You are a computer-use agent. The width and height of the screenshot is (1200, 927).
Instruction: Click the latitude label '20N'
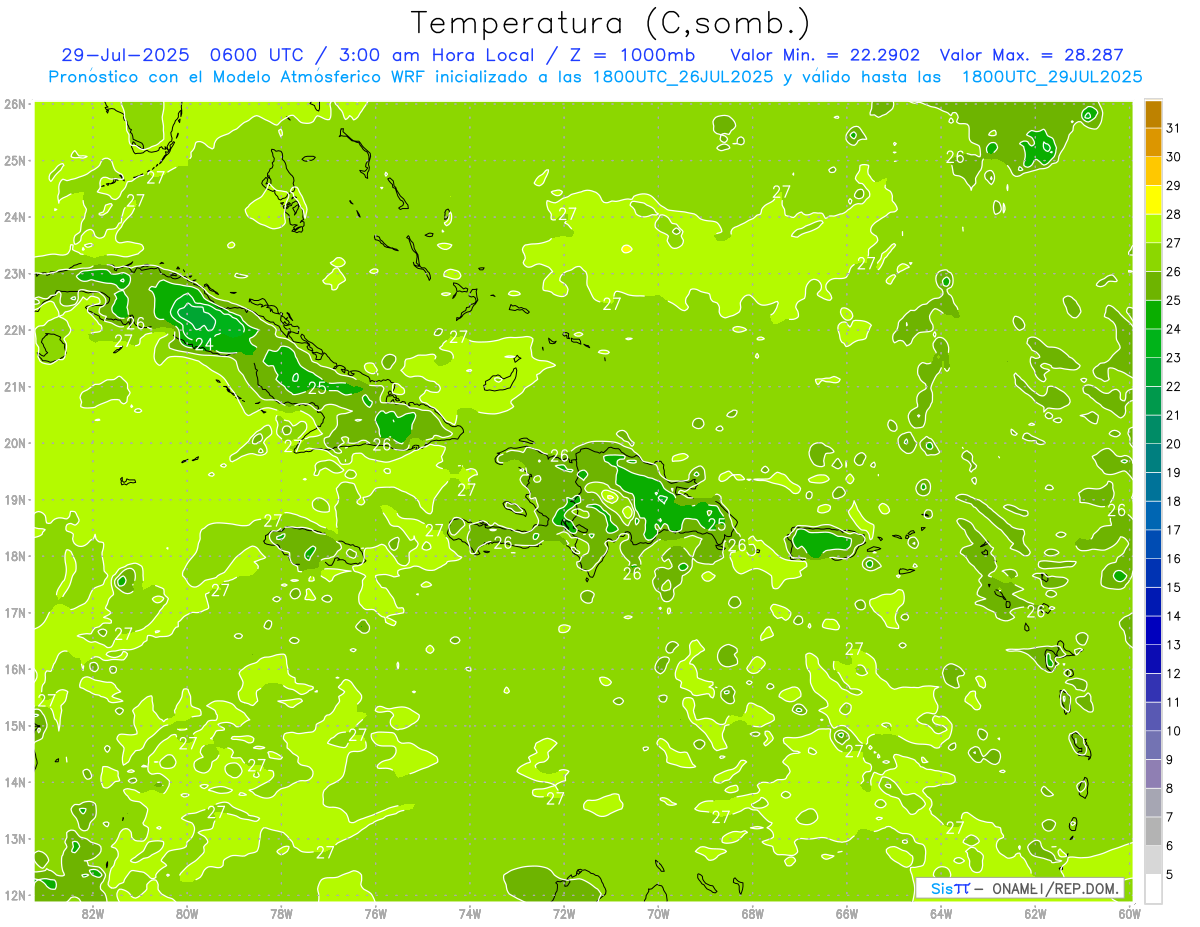click(14, 443)
